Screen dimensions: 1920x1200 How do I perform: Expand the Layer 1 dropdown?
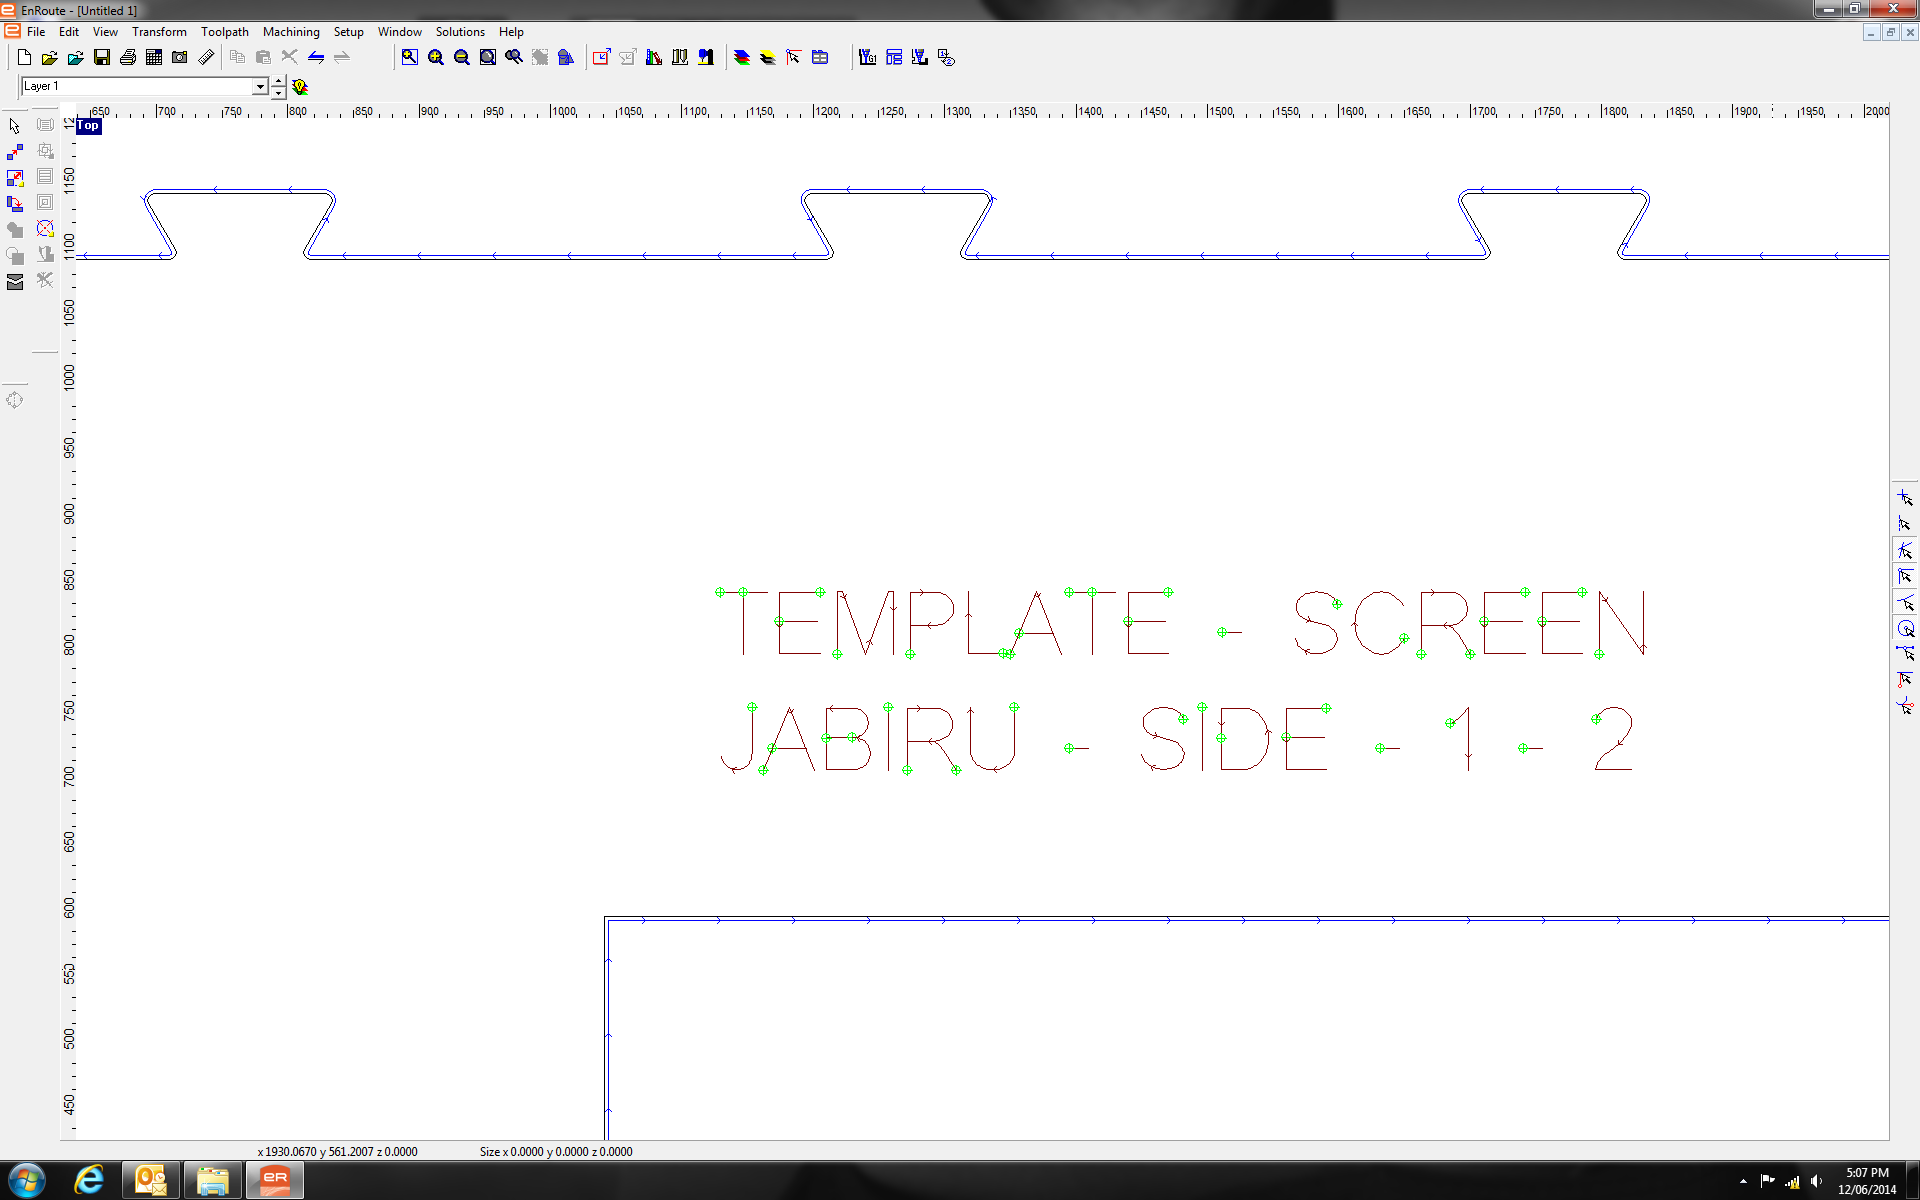(260, 87)
